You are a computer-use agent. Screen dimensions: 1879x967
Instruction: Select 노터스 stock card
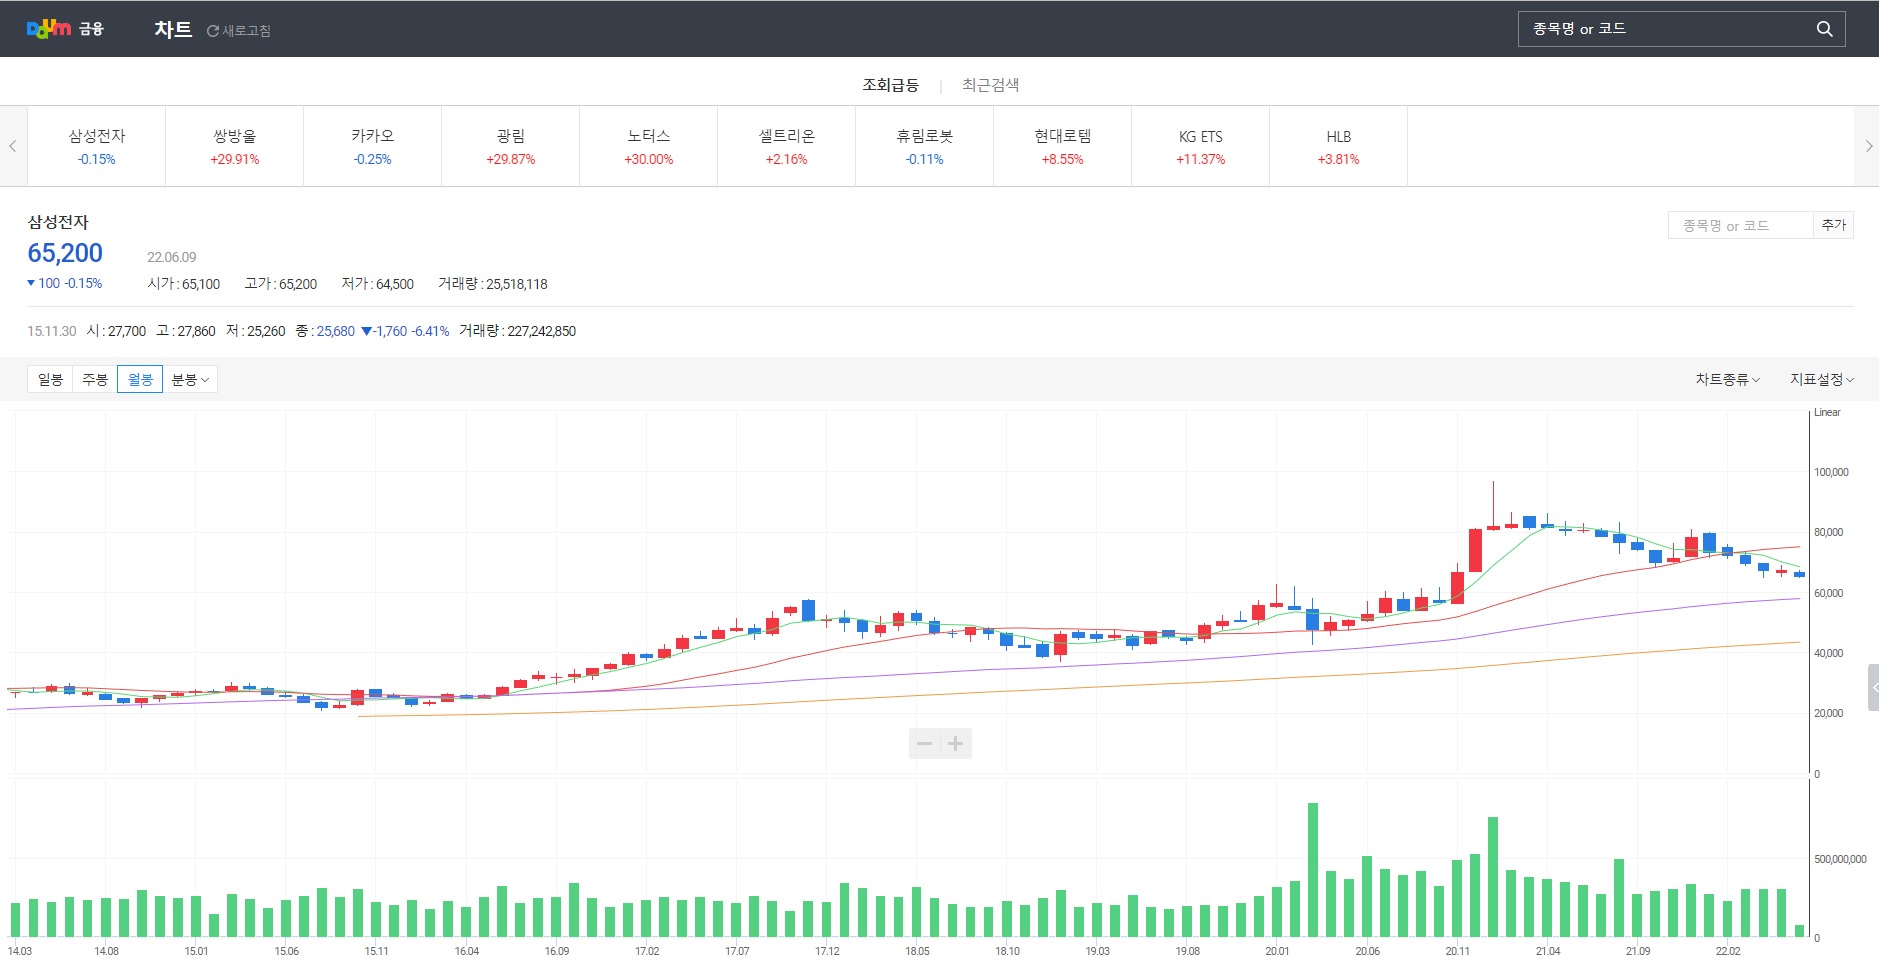tap(649, 146)
